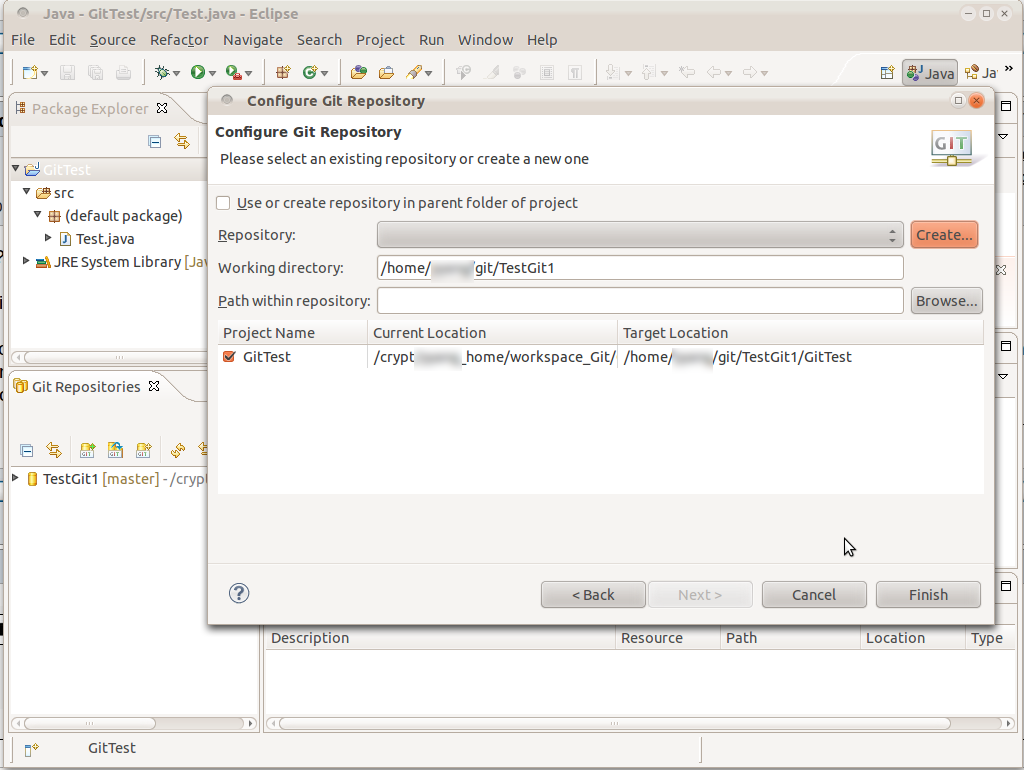The width and height of the screenshot is (1024, 770).
Task: Expand the JRE System Library node
Action: [x=26, y=261]
